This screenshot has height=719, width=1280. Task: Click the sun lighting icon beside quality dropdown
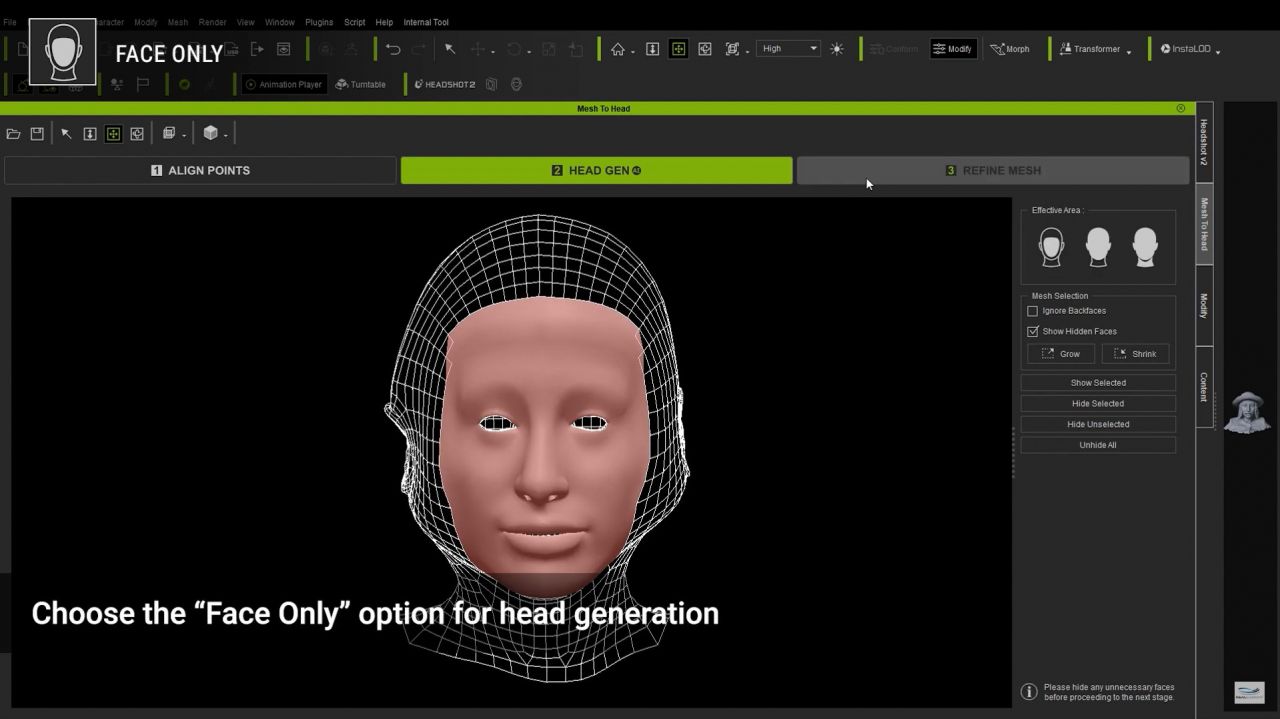coord(837,49)
